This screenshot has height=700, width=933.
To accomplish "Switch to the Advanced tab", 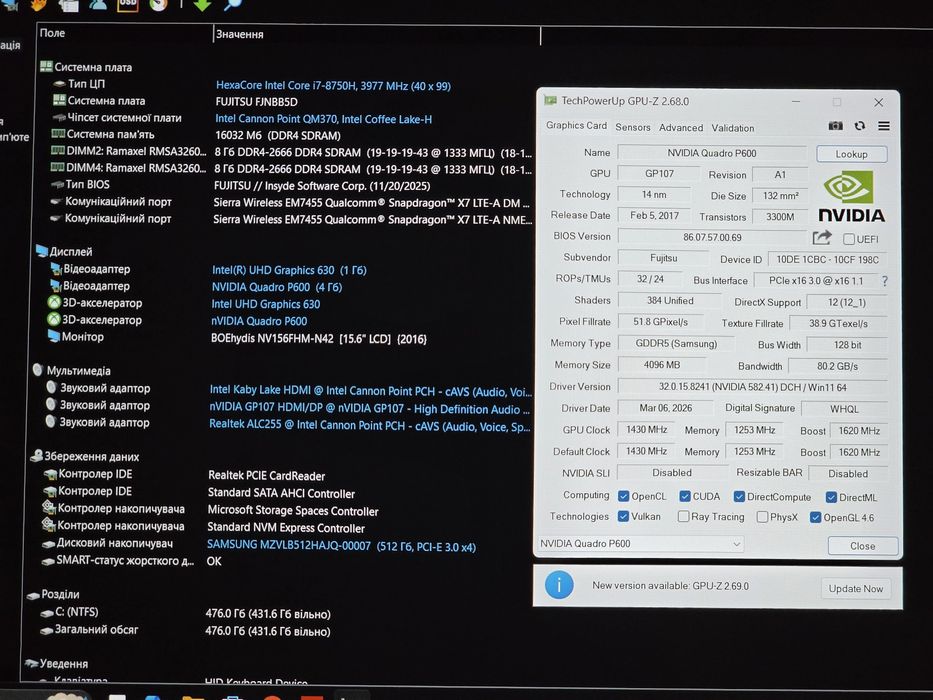I will (x=681, y=127).
